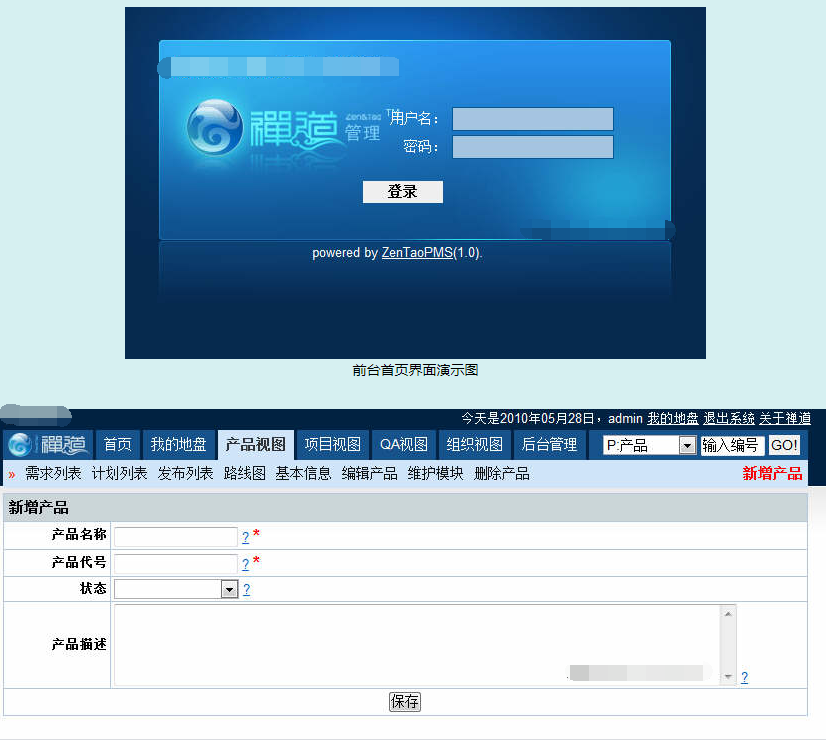
Task: Click inside the 产品描述 textarea
Action: [417, 645]
